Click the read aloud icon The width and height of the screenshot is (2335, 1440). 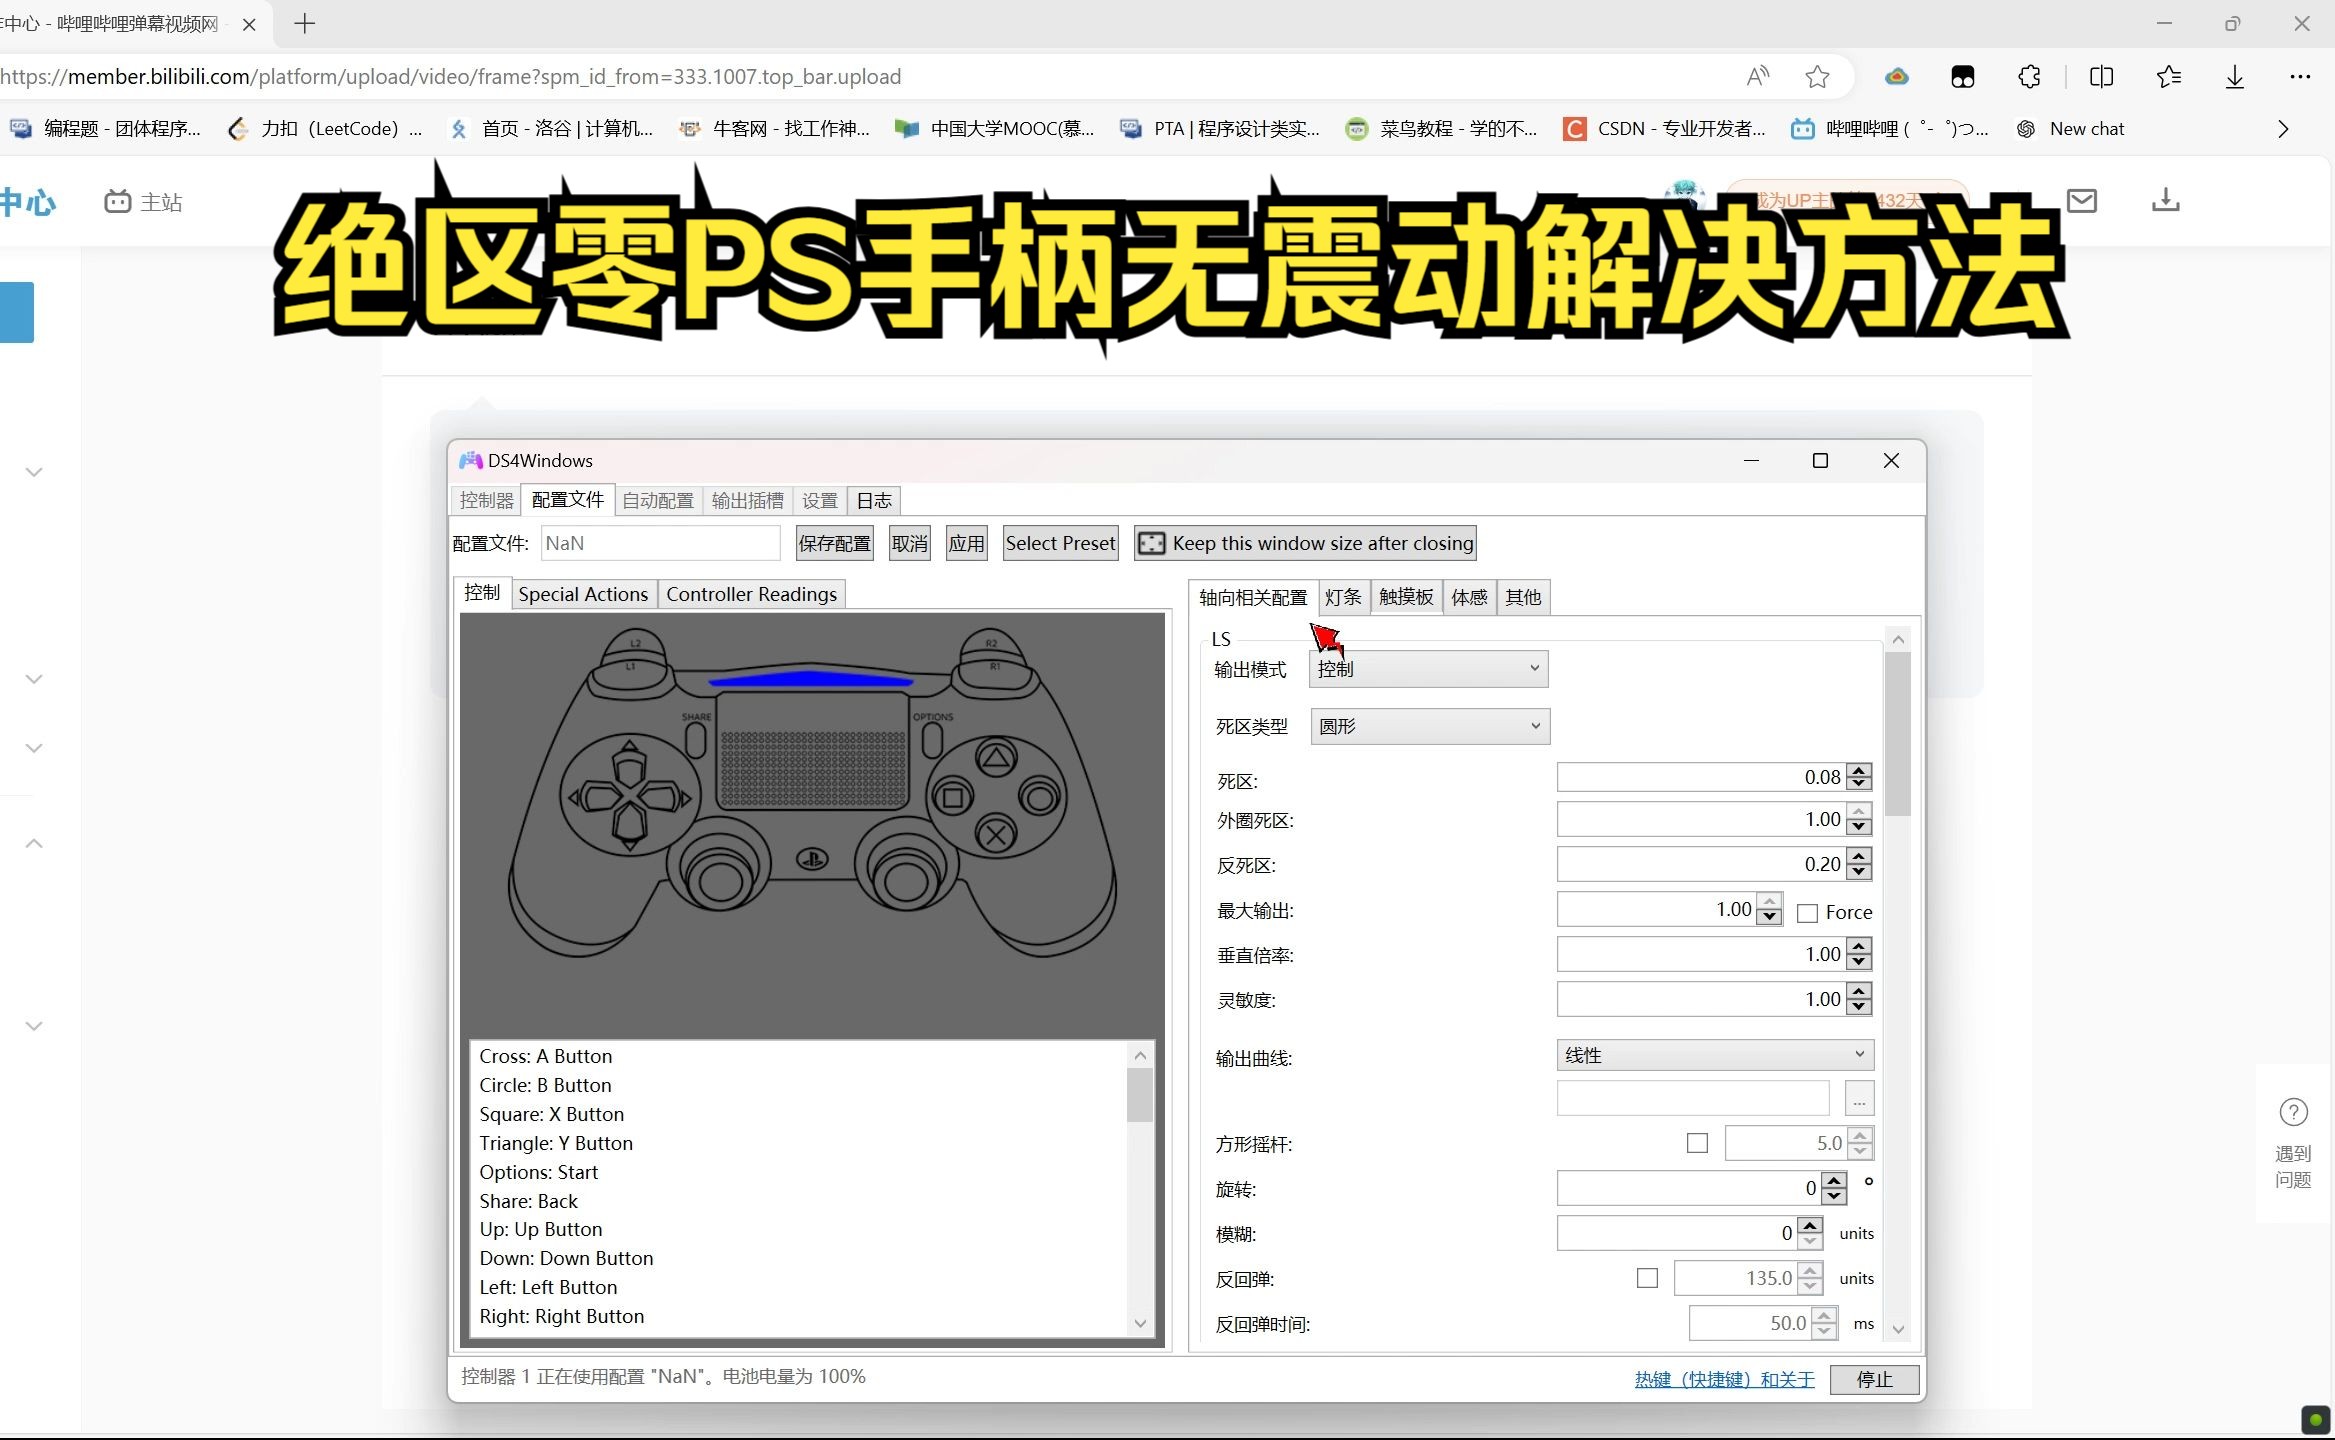1757,77
